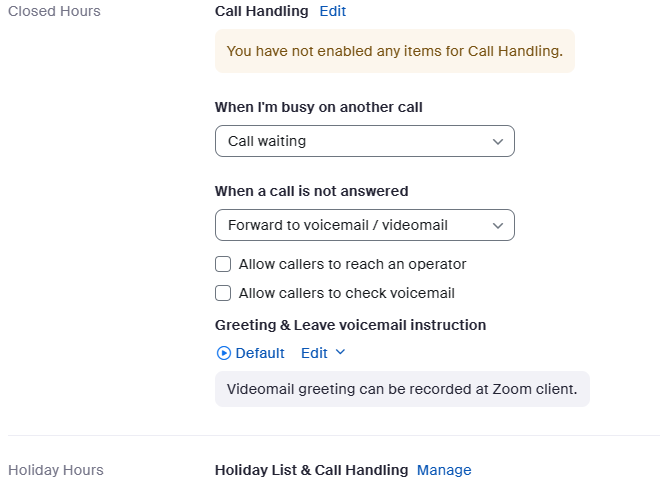Click the Greeting & Leave voicemail instruction heading
The width and height of the screenshot is (660, 488).
(x=350, y=325)
